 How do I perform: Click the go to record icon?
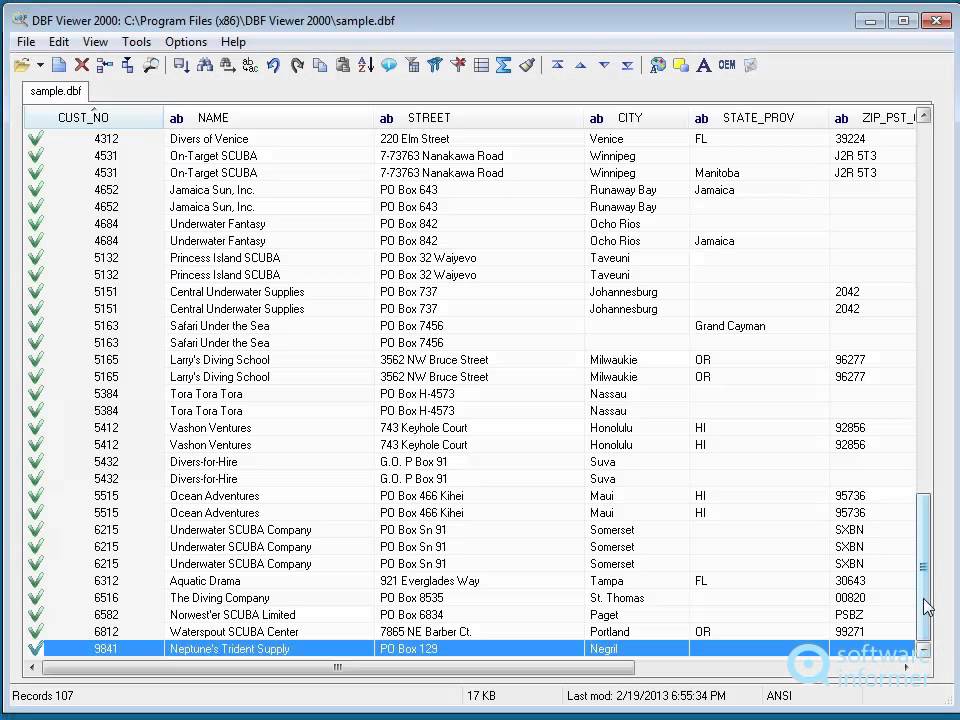(181, 65)
